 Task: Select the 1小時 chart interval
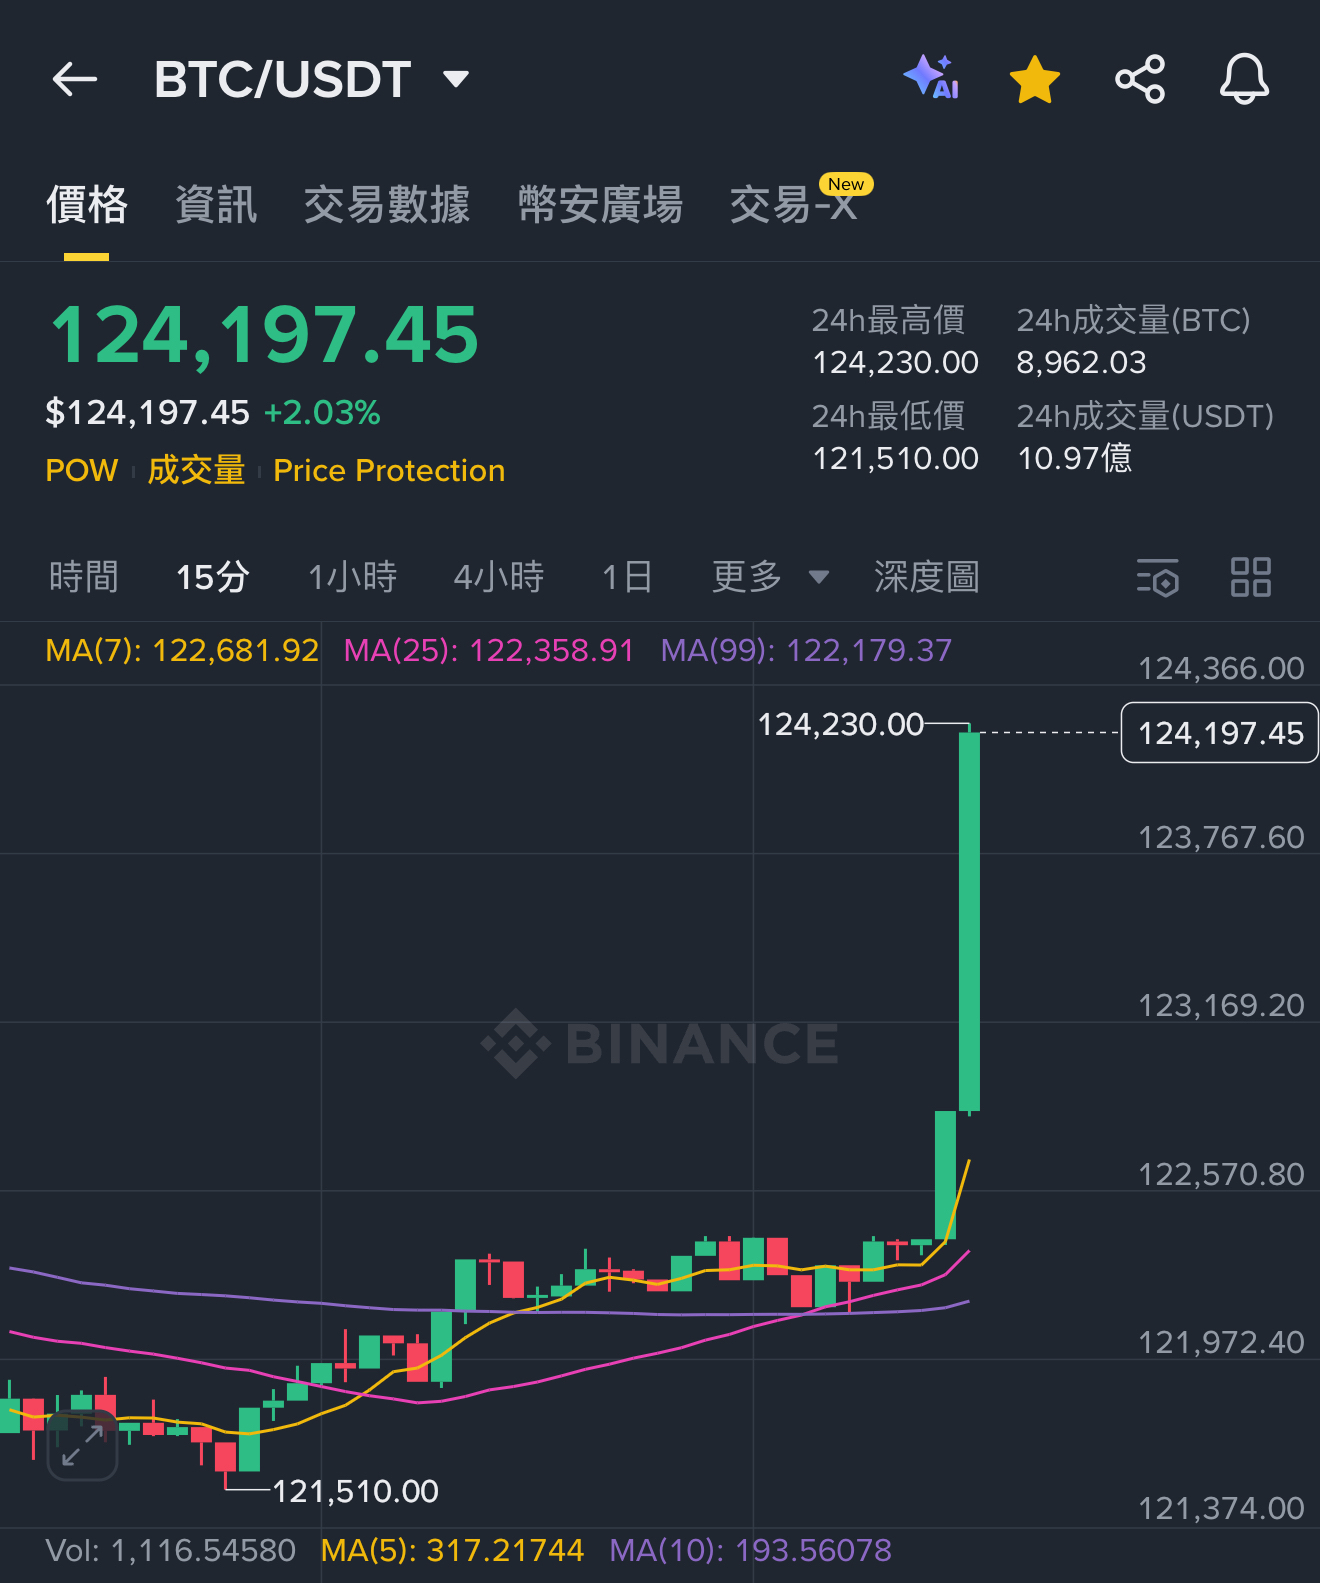click(352, 577)
